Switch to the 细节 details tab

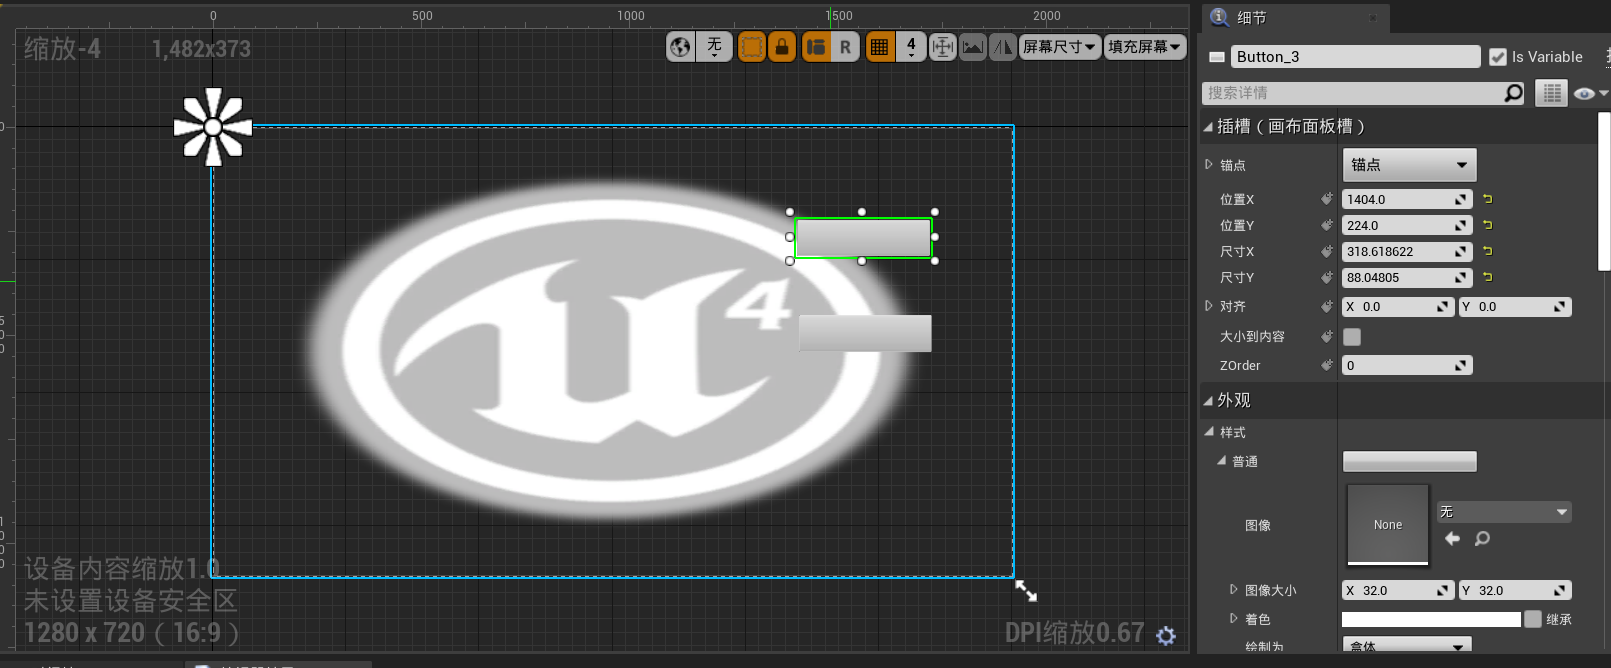point(1251,18)
